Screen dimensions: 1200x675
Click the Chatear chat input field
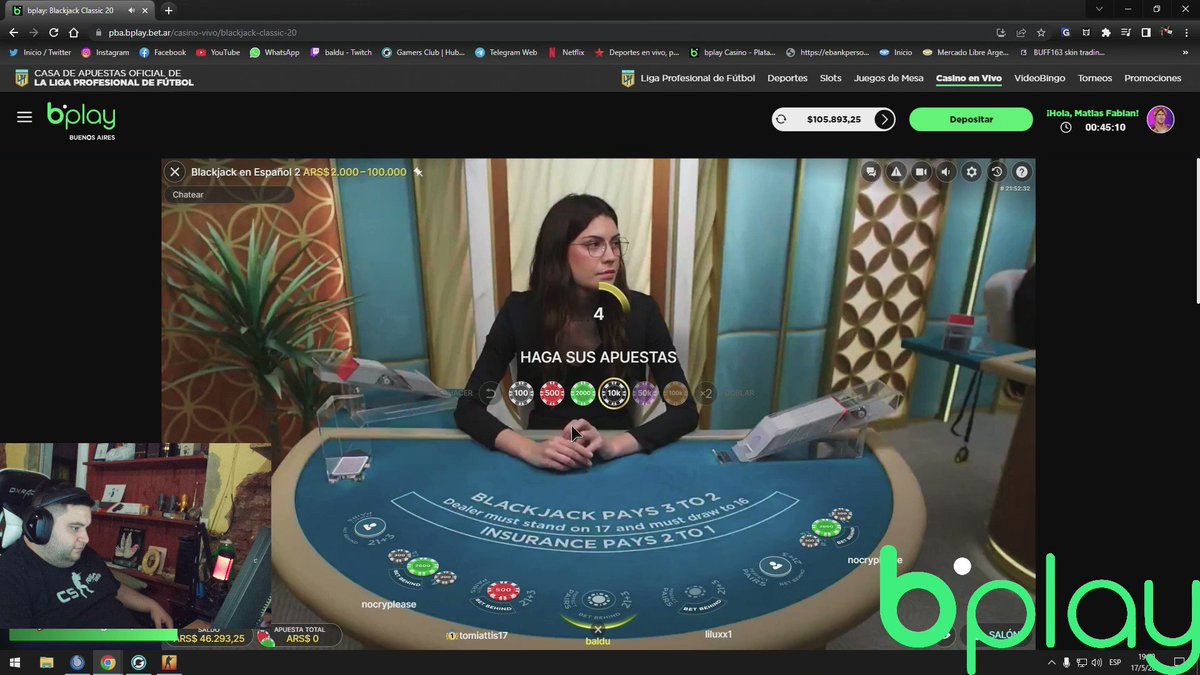(229, 195)
